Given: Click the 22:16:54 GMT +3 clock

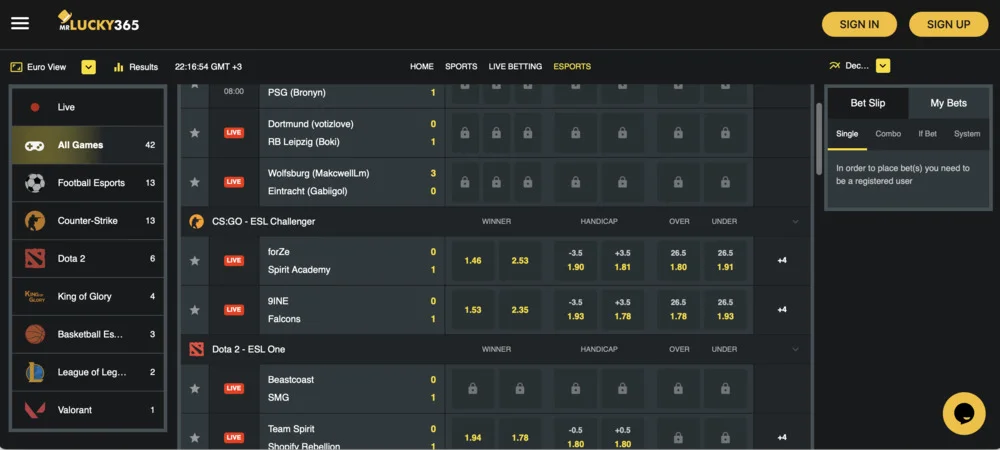Looking at the screenshot, I should click(x=208, y=67).
